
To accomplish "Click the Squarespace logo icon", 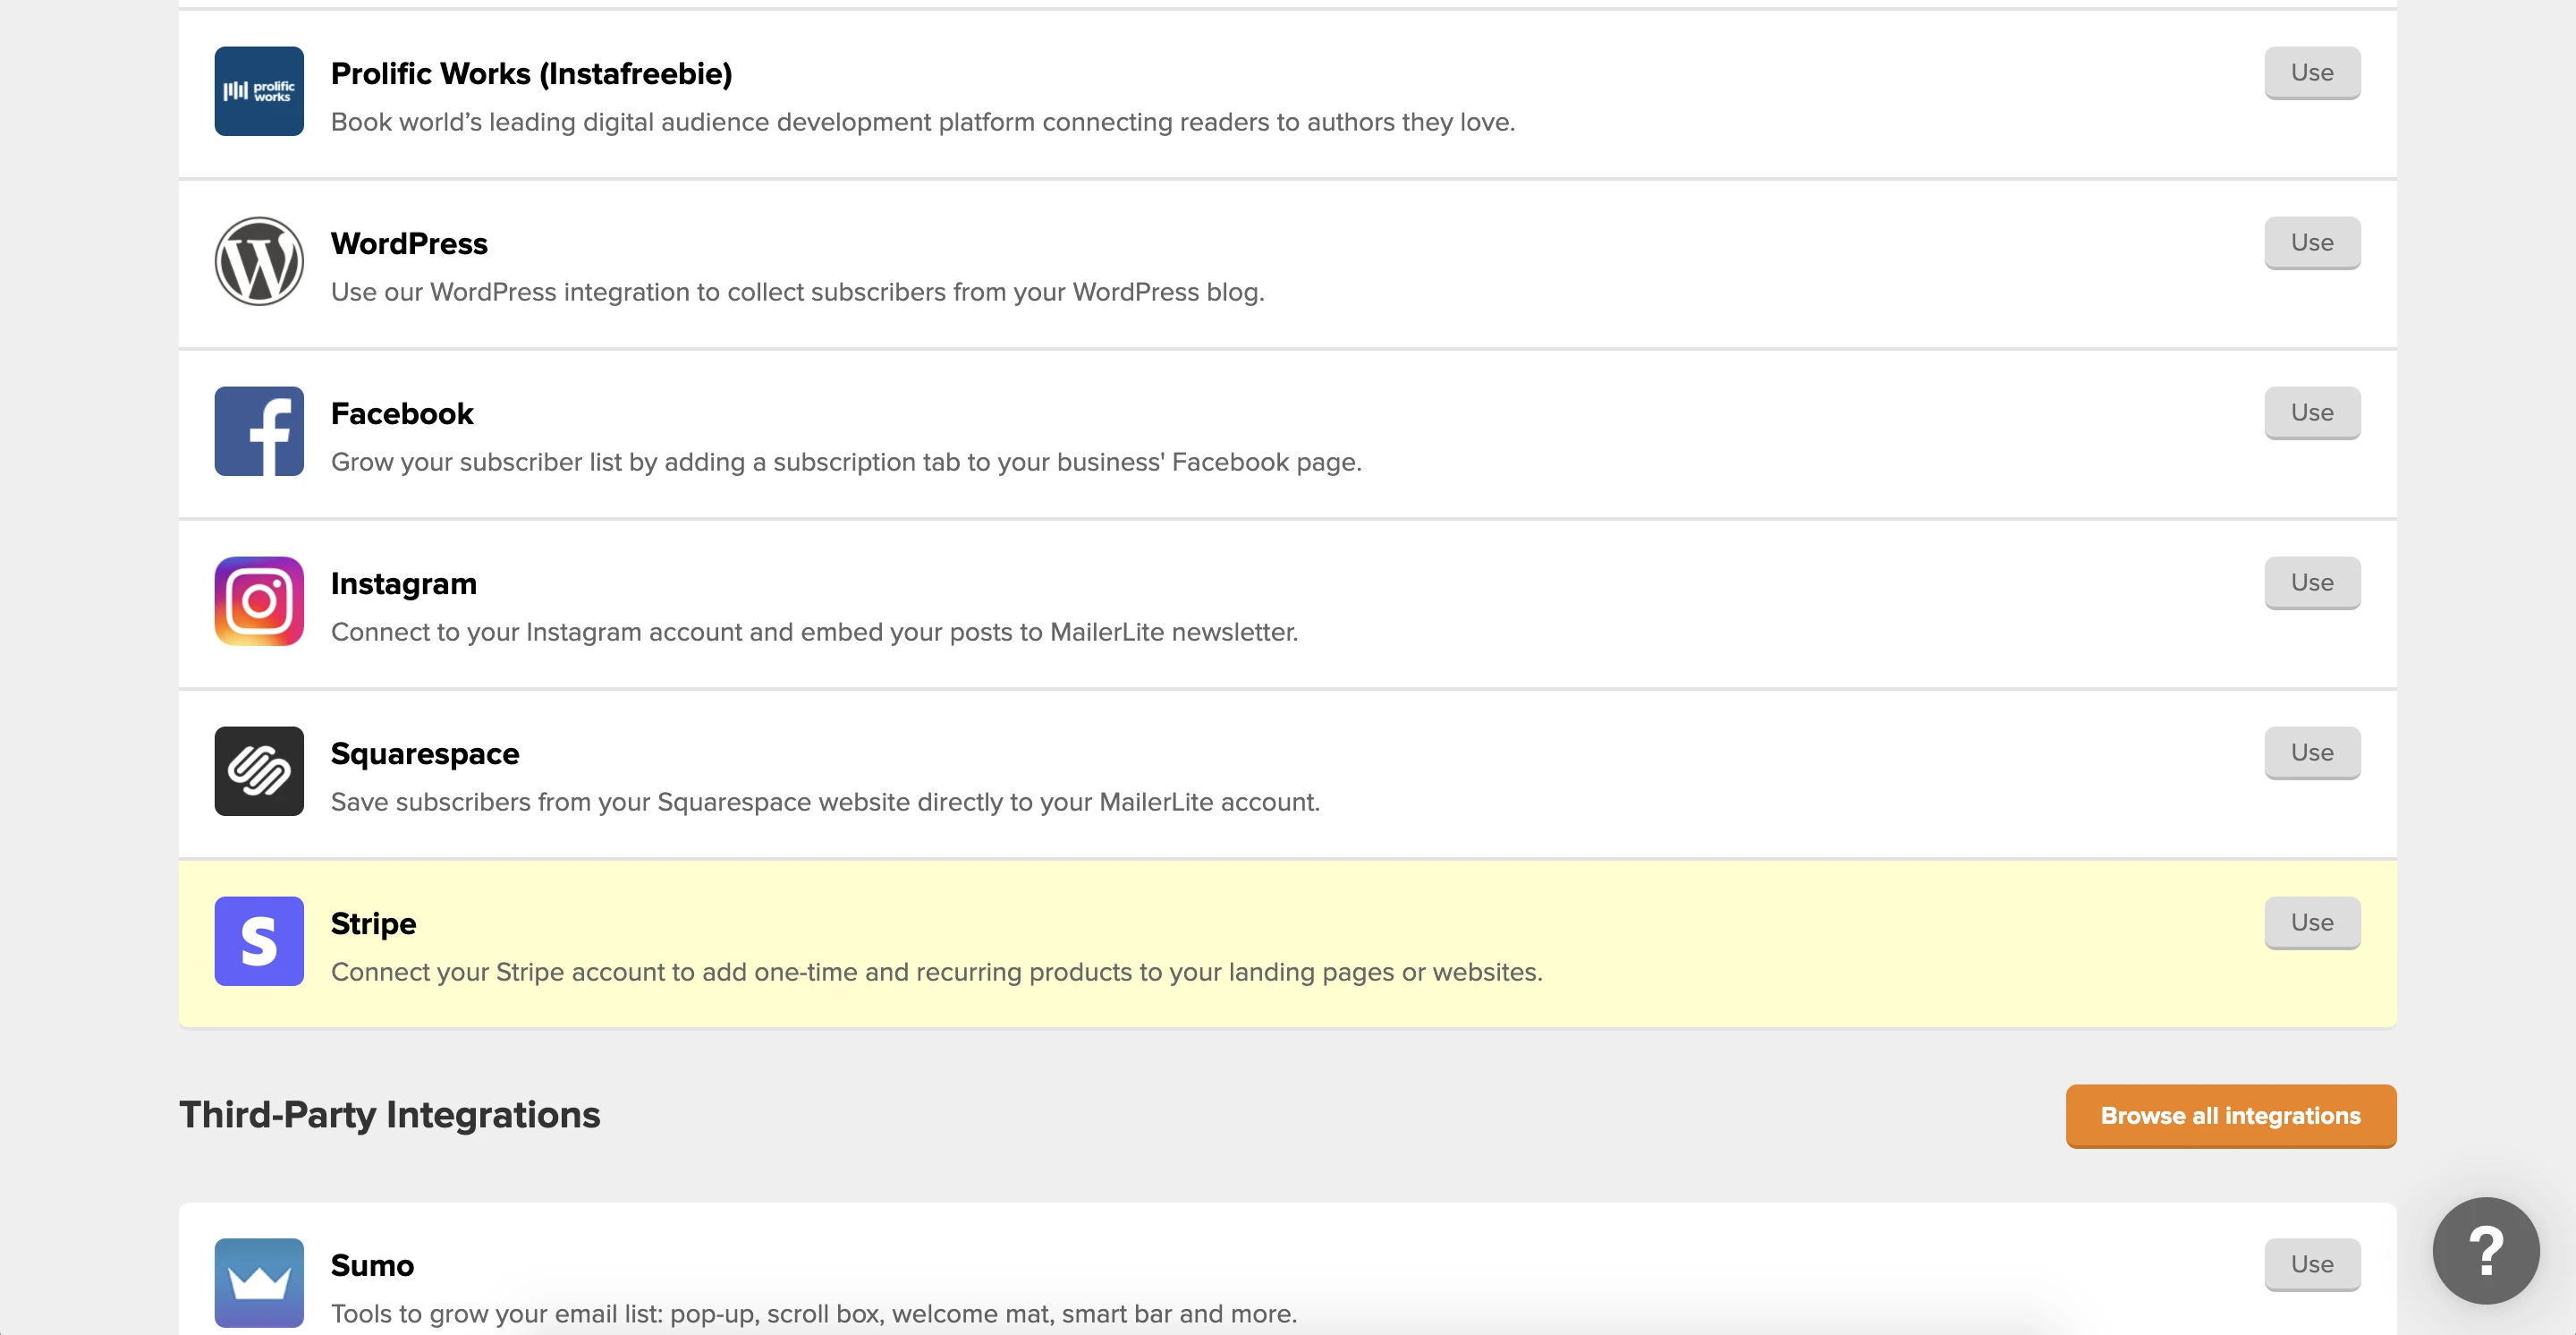I will 259,771.
